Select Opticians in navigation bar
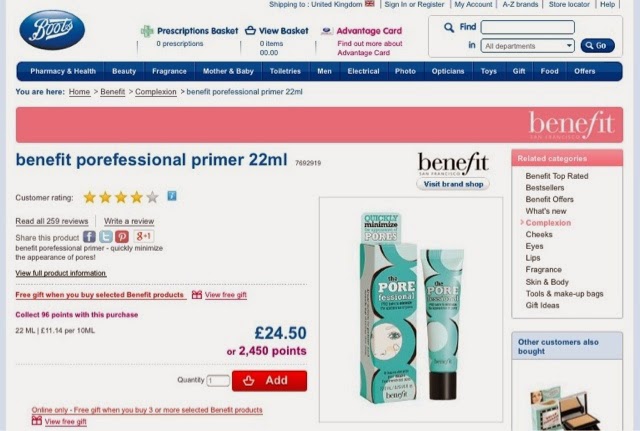This screenshot has width=640, height=431. click(448, 71)
